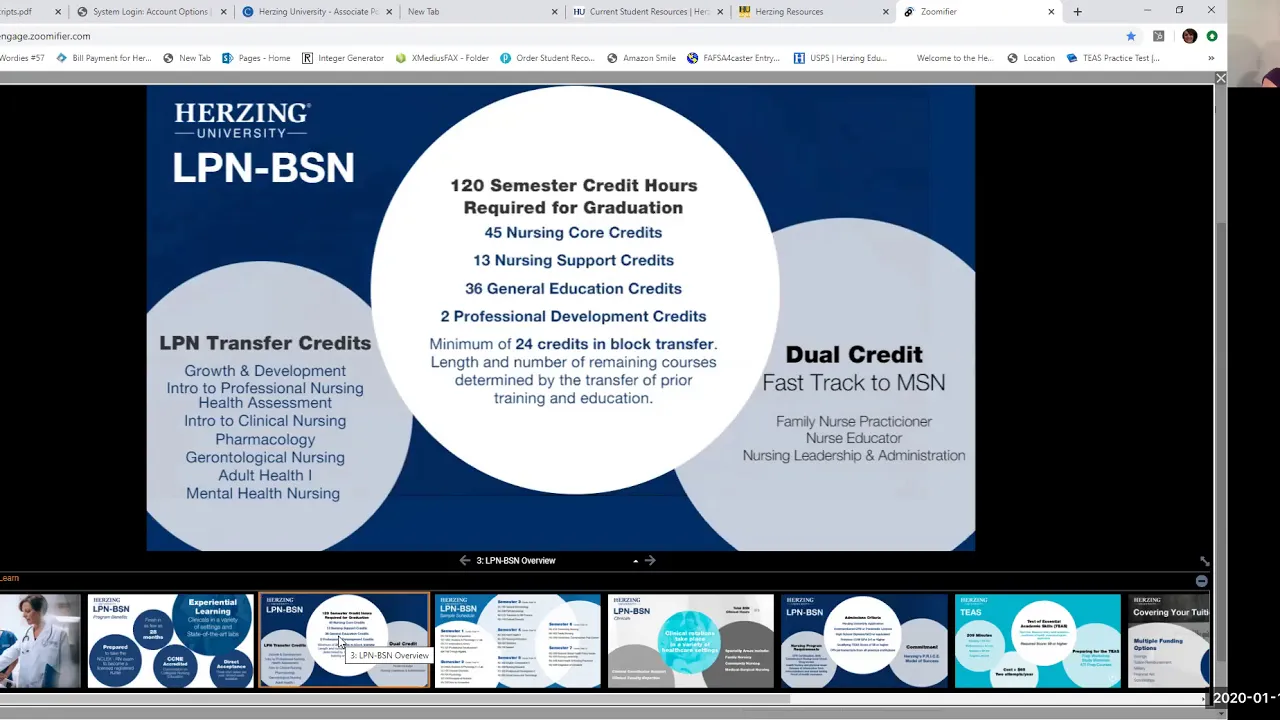Go to the next slide arrow

(650, 560)
